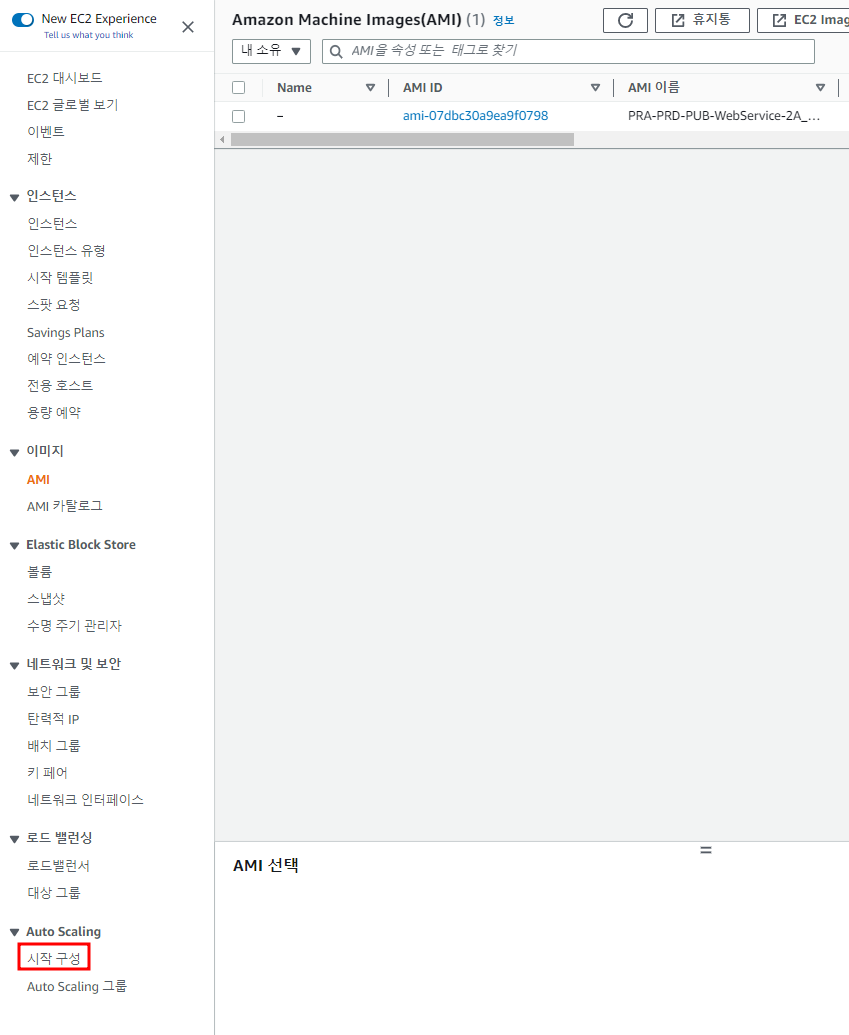Sort by Name column arrow

370,88
